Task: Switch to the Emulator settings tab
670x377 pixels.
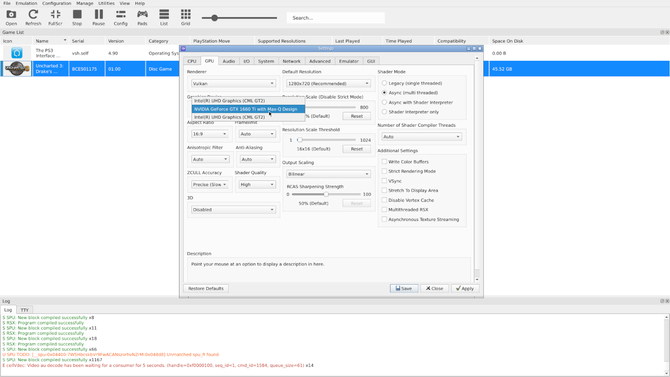Action: pos(349,61)
